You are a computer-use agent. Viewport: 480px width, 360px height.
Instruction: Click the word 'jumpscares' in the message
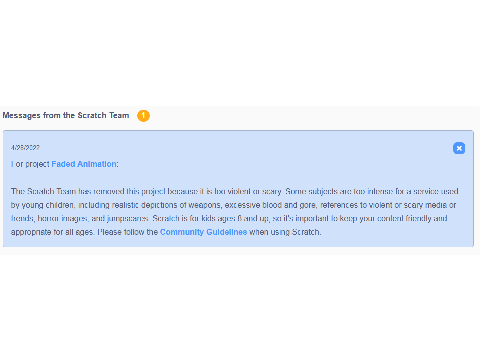point(127,218)
